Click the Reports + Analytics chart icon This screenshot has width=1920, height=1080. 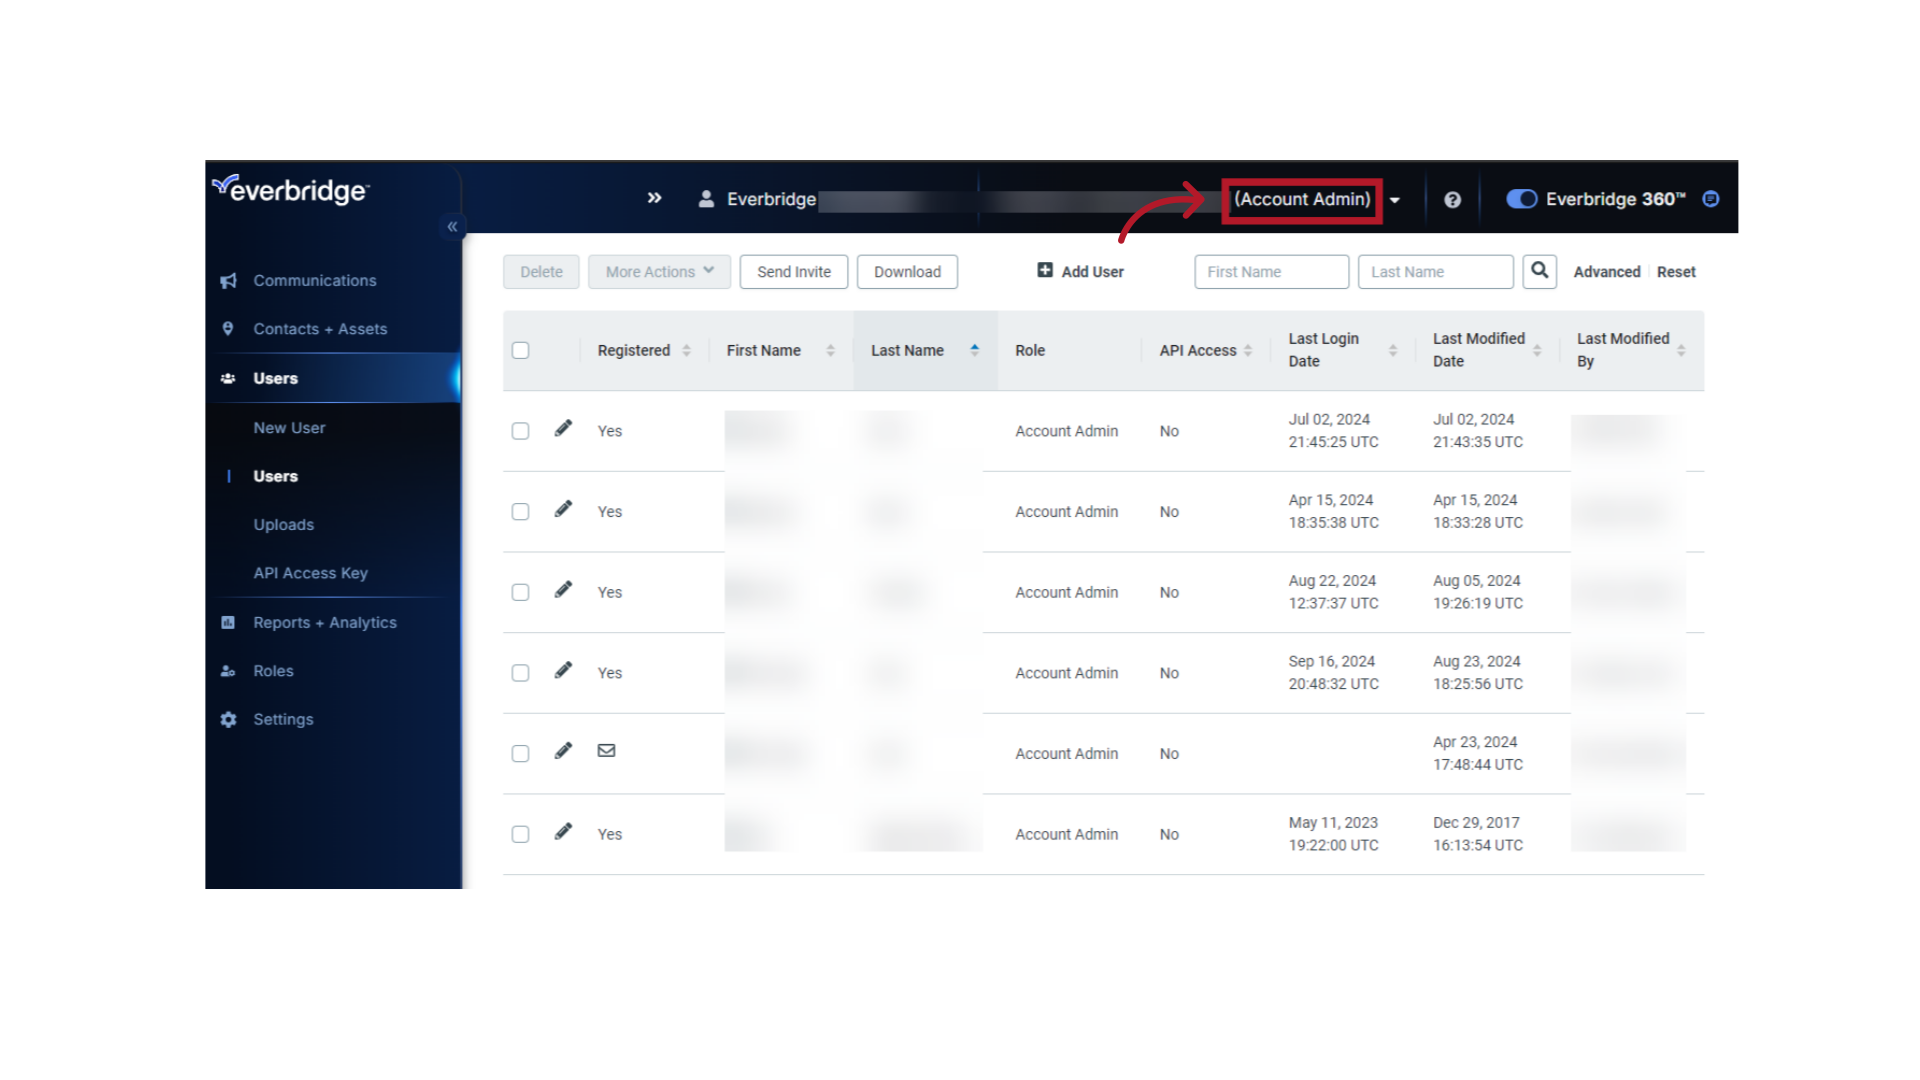pyautogui.click(x=229, y=622)
